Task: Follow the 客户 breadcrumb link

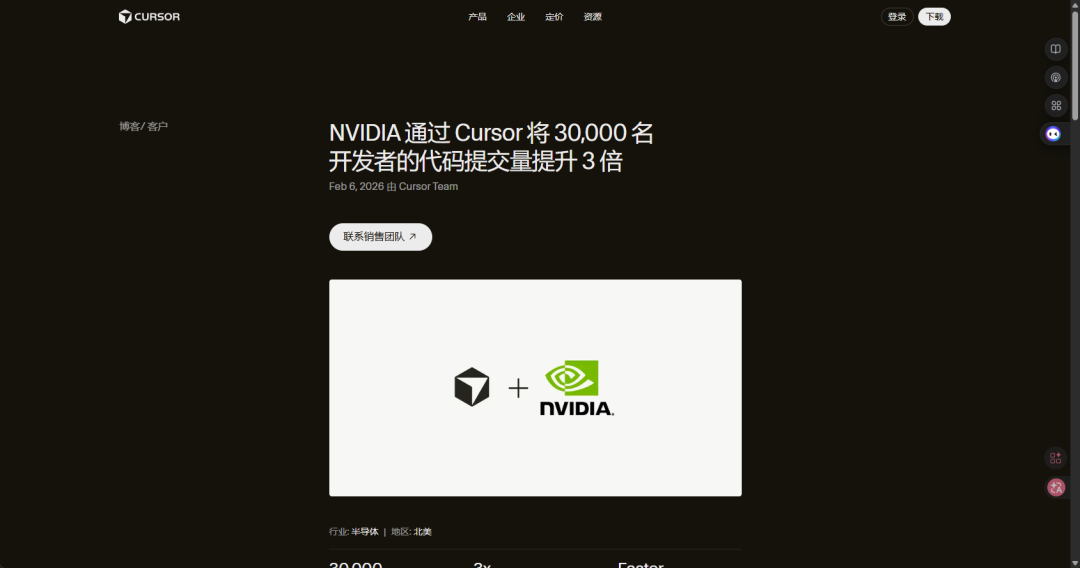Action: 157,126
